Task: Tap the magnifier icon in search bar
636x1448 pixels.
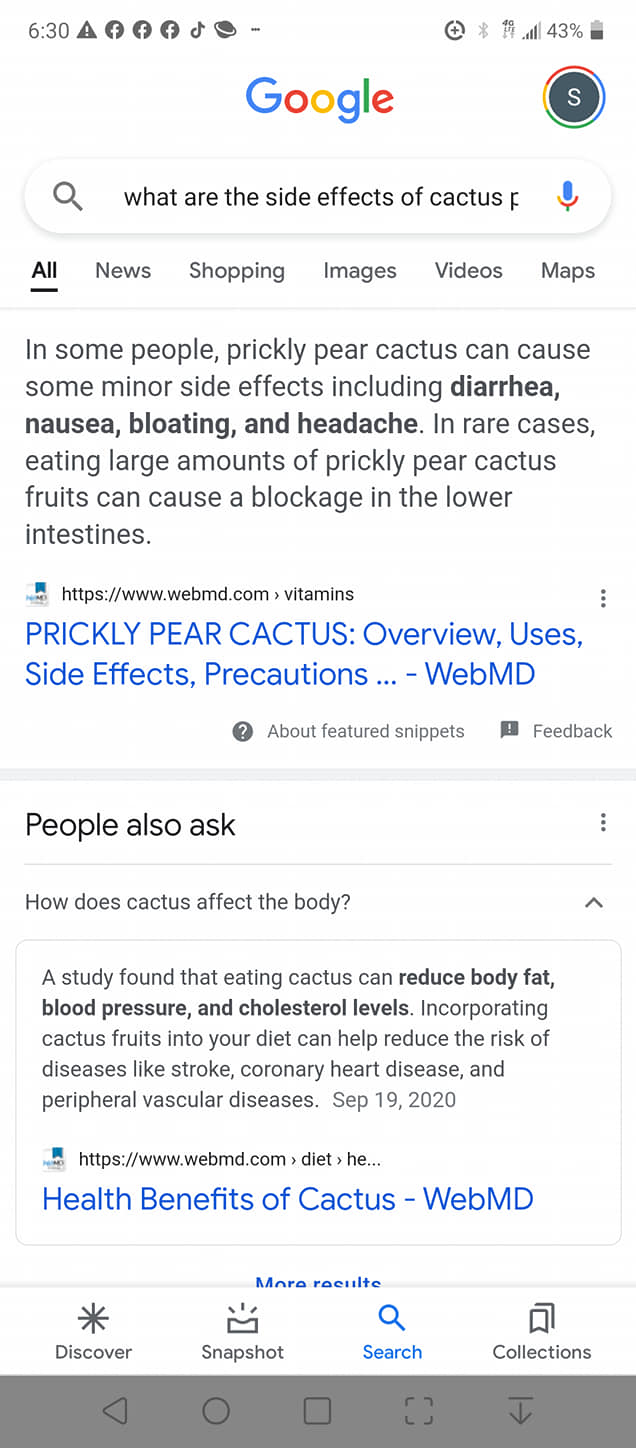Action: [x=67, y=196]
